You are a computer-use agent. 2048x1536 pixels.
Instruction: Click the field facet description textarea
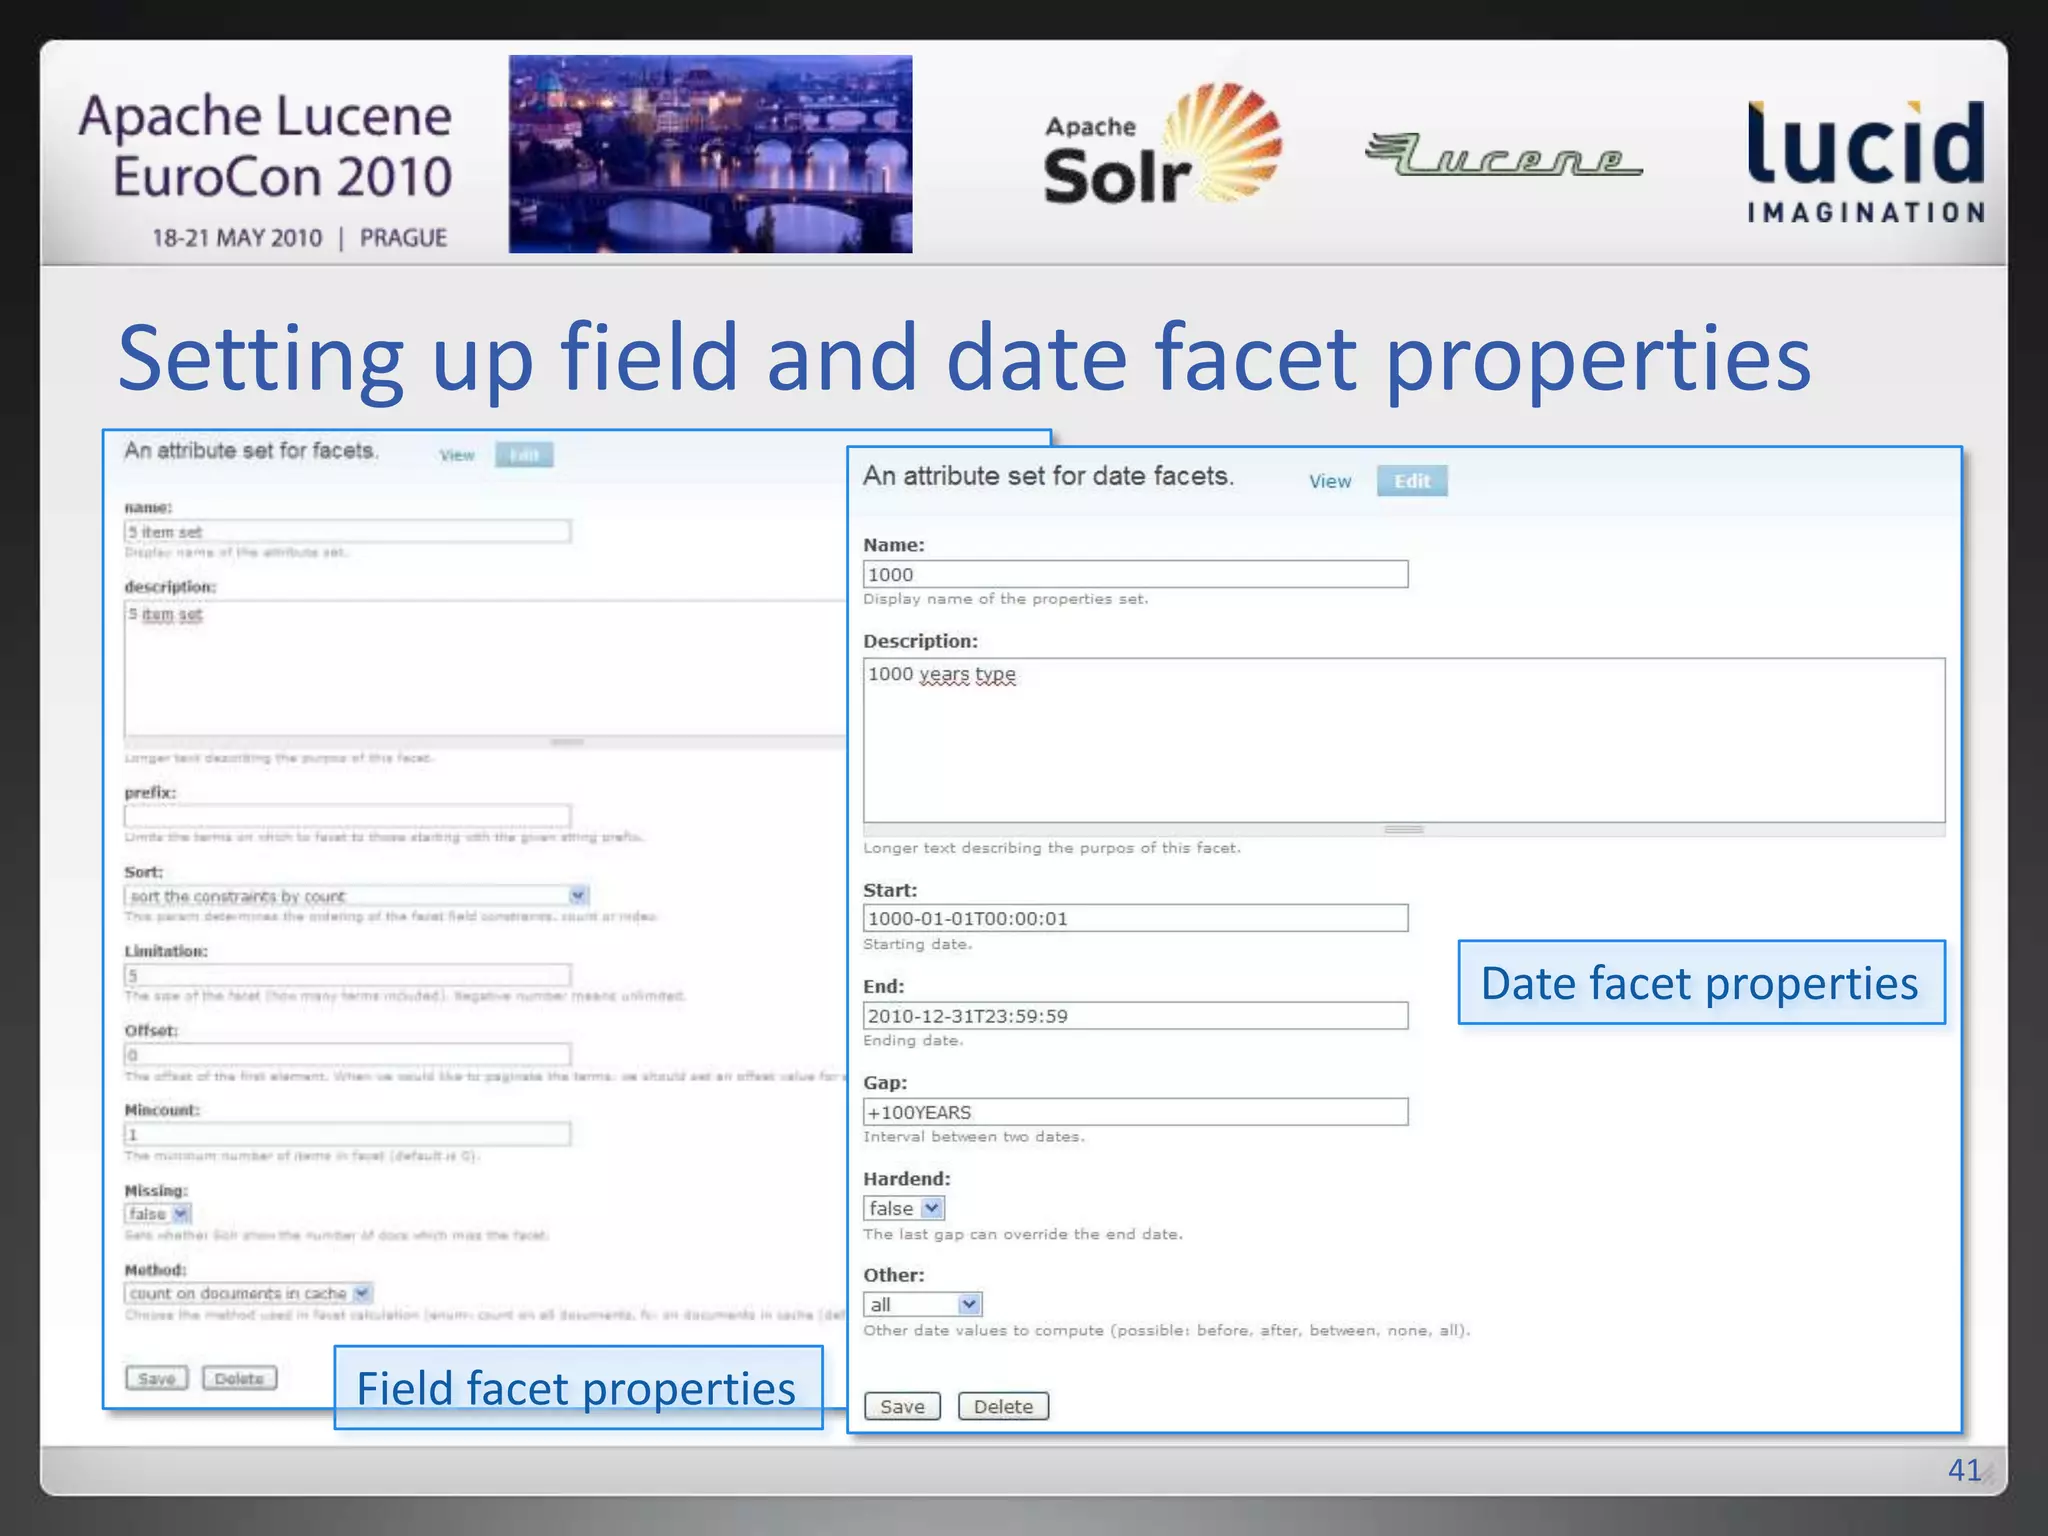pos(485,668)
